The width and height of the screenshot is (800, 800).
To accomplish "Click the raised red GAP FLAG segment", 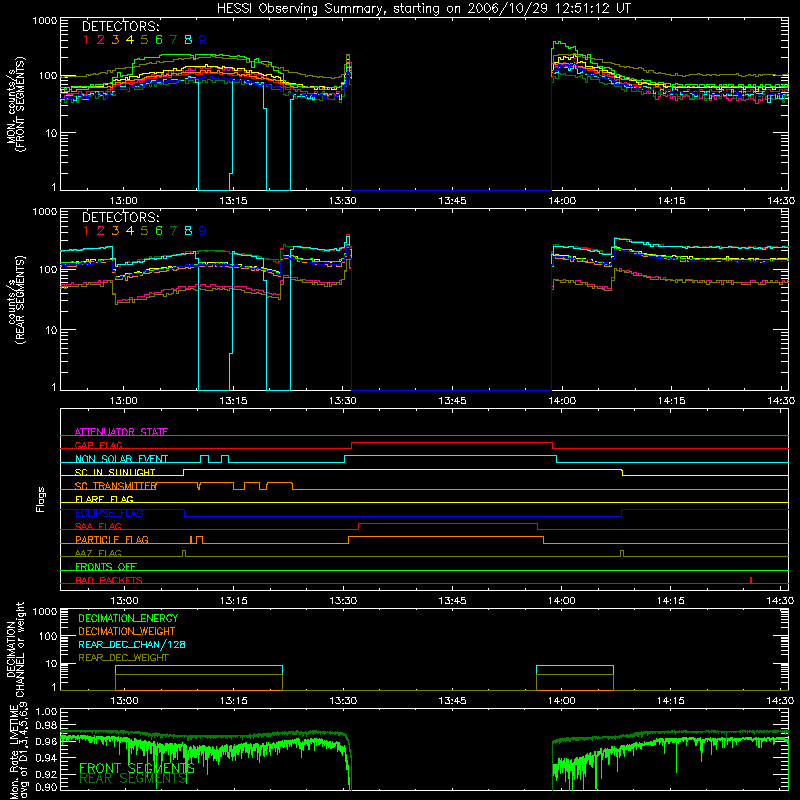I will 452,443.
